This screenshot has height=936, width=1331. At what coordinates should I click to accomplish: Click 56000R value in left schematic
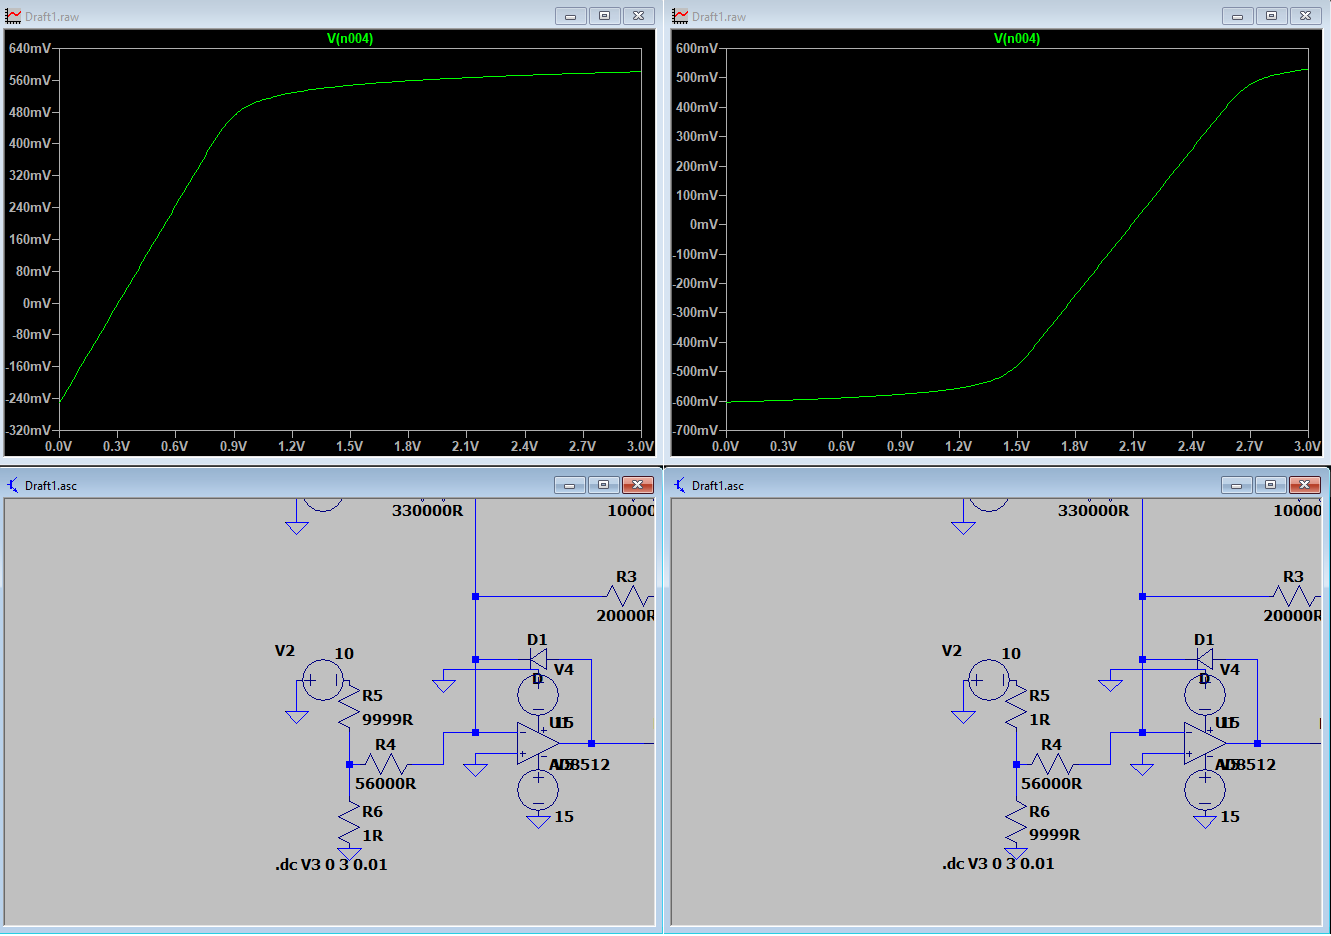point(386,784)
